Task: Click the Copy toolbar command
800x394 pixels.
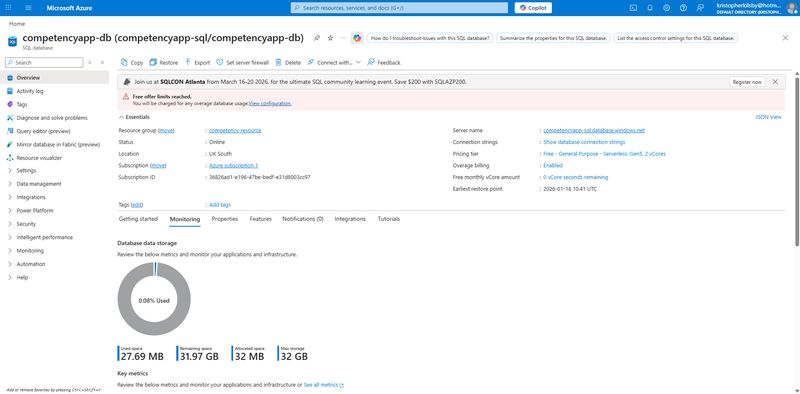Action: pyautogui.click(x=132, y=62)
